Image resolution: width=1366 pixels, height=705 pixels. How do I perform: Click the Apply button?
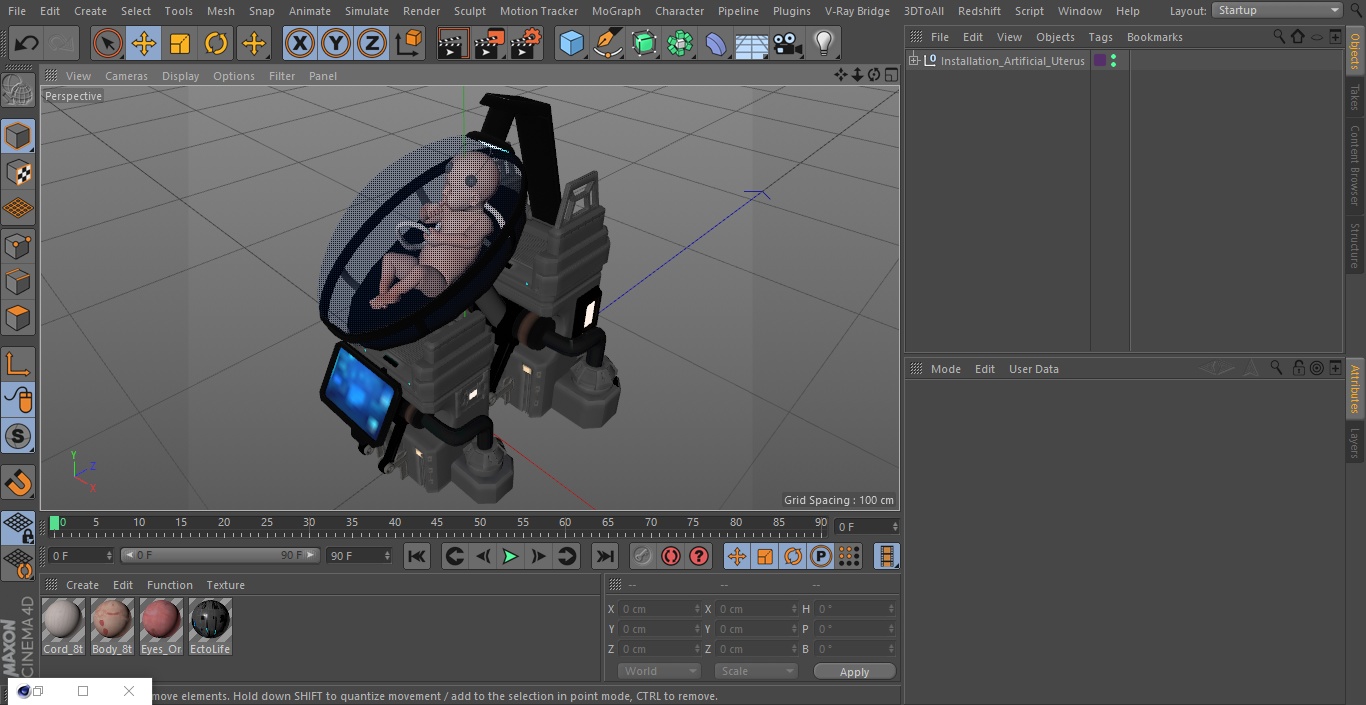tap(854, 672)
